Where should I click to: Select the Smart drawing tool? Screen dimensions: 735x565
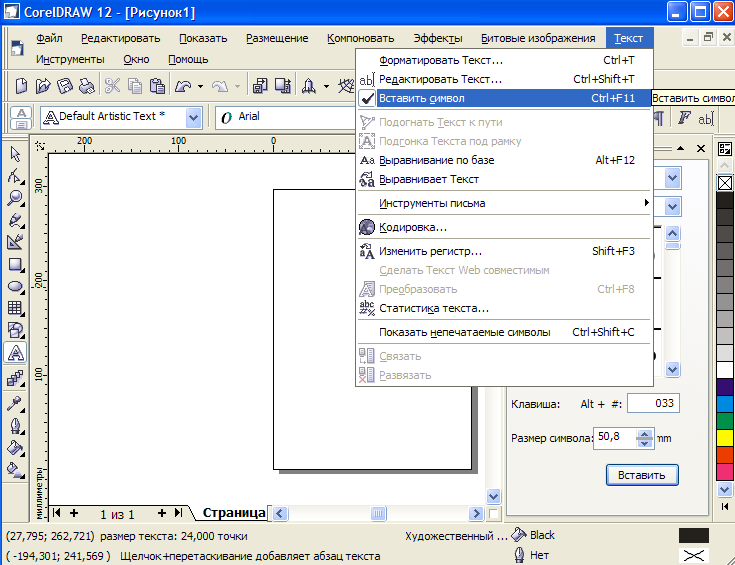[x=15, y=242]
